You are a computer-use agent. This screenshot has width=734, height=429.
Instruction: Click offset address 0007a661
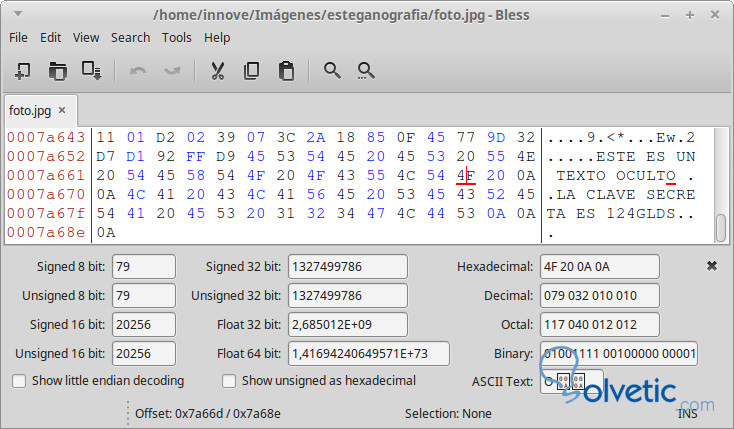pyautogui.click(x=46, y=175)
